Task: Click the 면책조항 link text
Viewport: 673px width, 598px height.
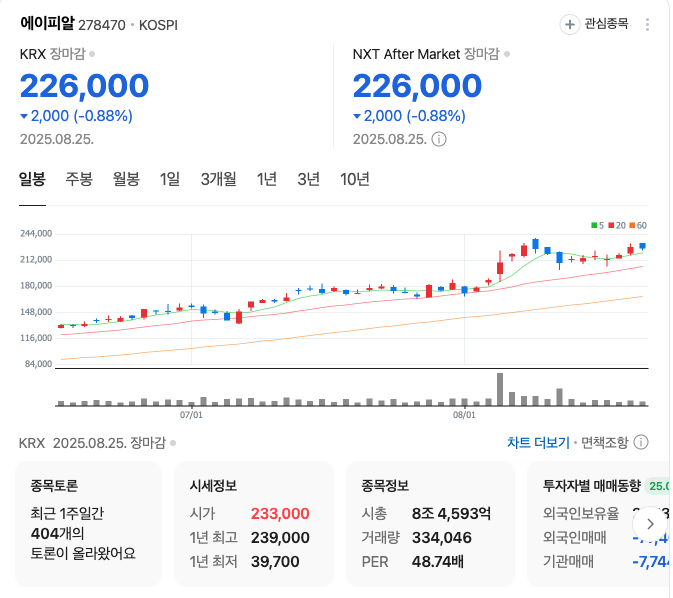Action: pyautogui.click(x=604, y=442)
